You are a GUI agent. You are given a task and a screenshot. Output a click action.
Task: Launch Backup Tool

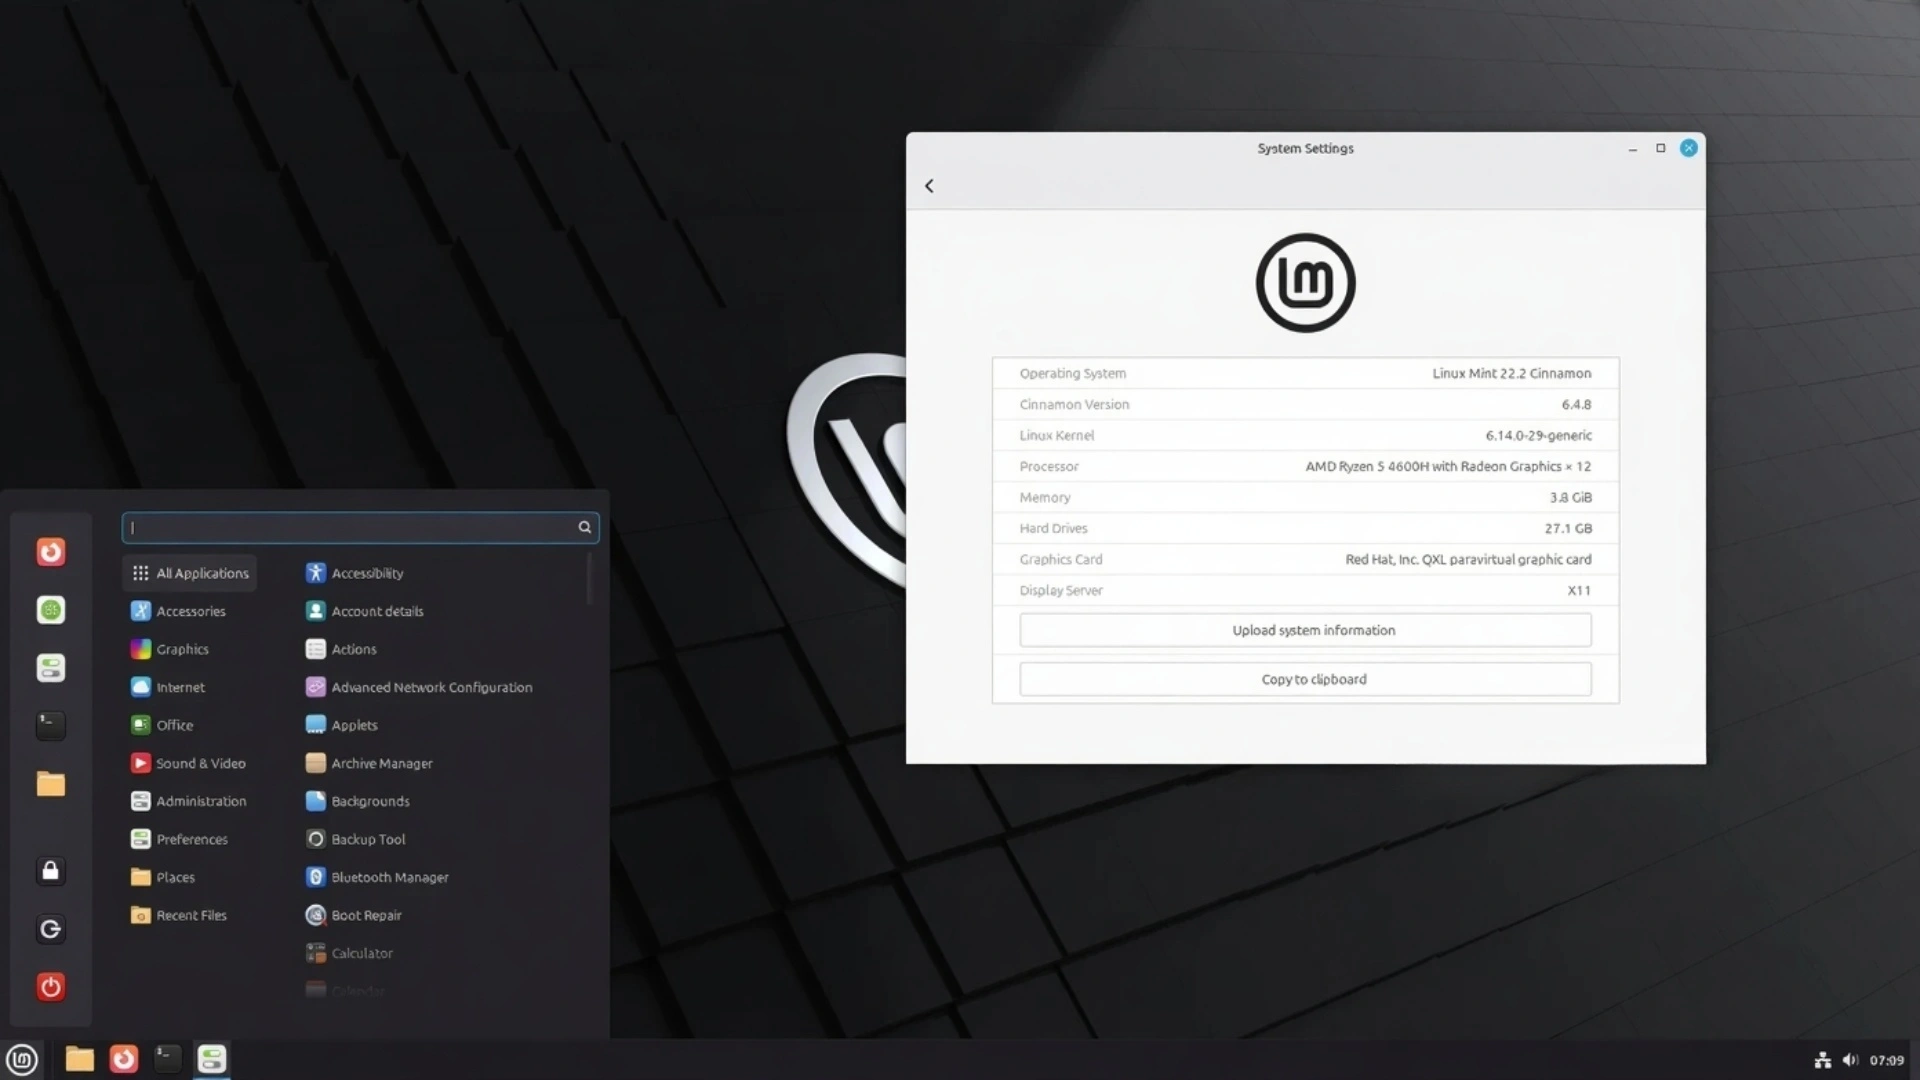(x=356, y=839)
